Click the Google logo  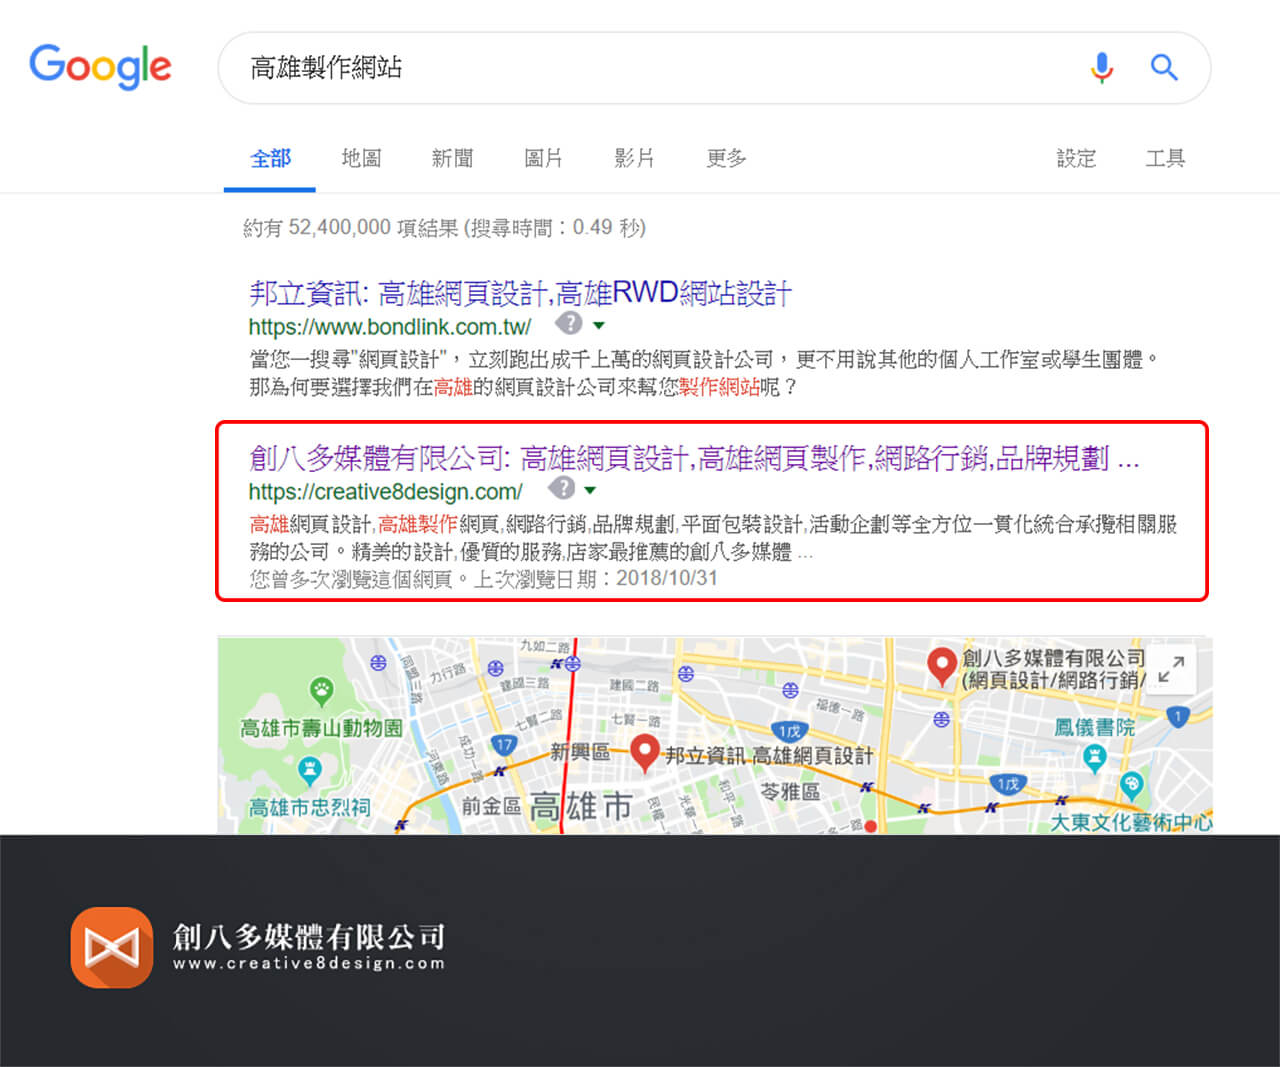point(100,67)
